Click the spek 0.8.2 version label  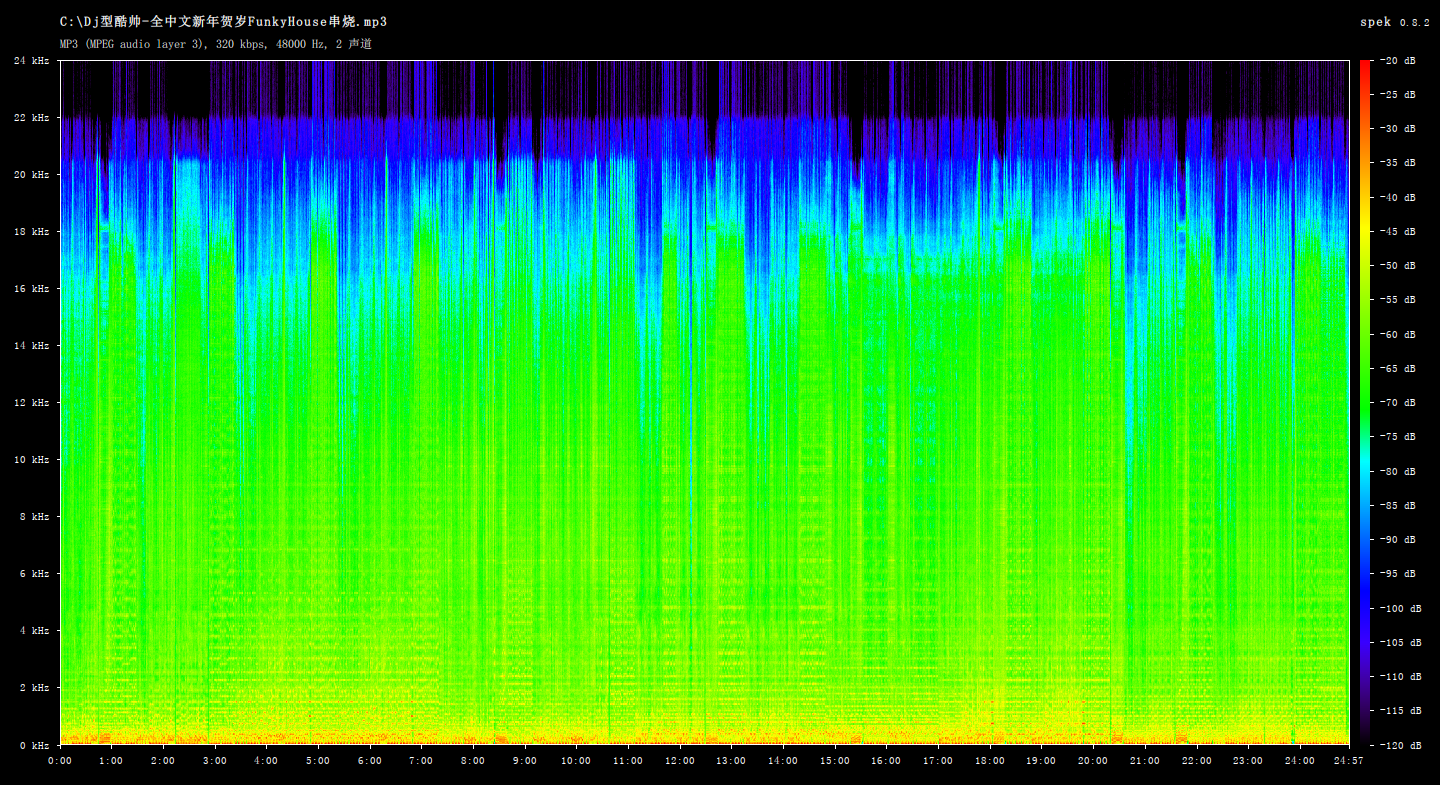[1396, 22]
